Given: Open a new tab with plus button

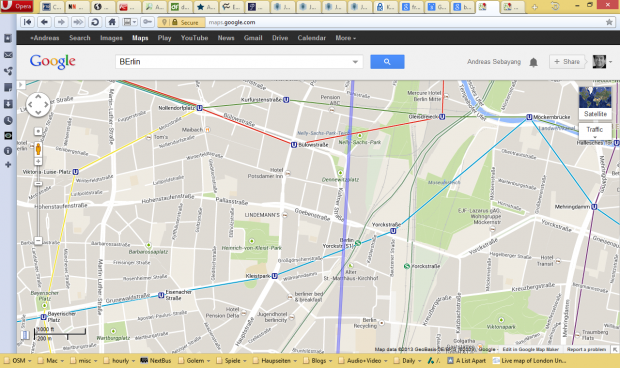Looking at the screenshot, I should pos(534,7).
